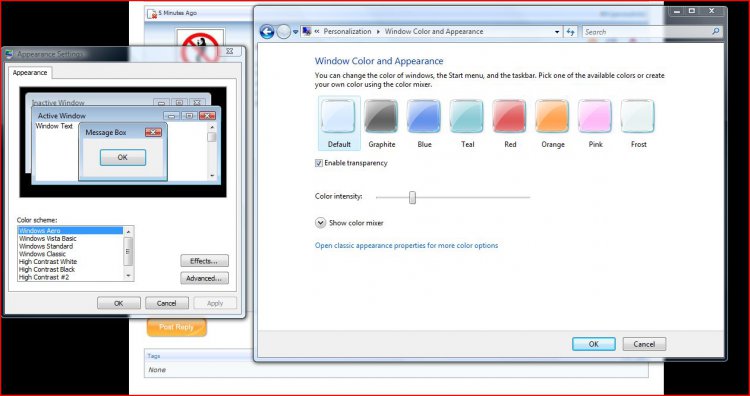Select Windows Vista Basic color scheme

tap(48, 238)
